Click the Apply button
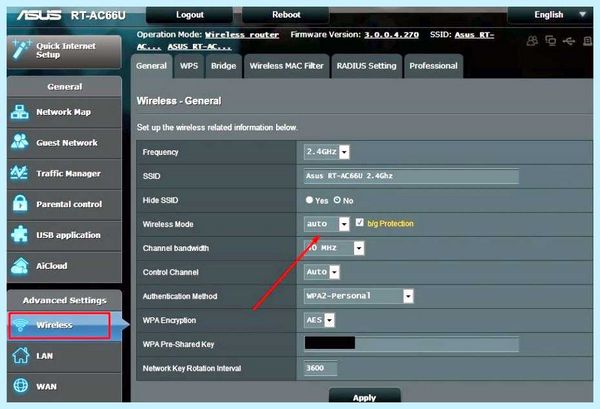The image size is (600, 409). [365, 396]
